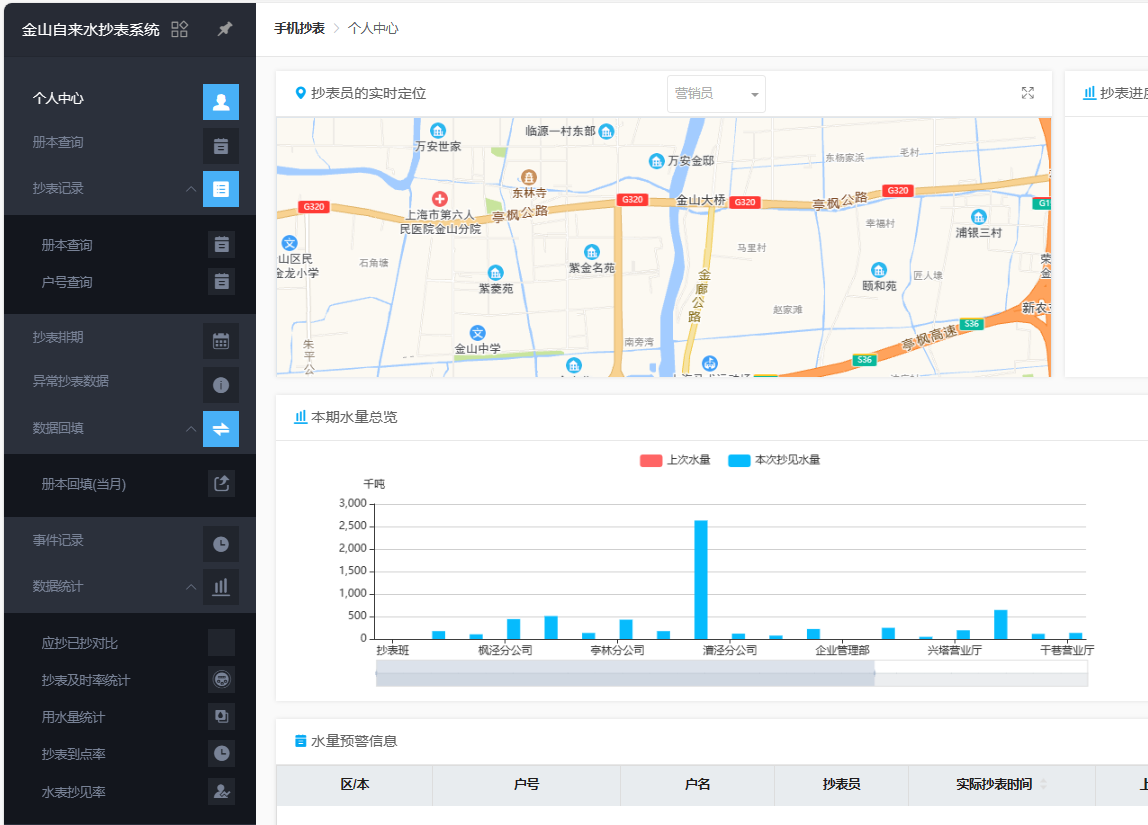Image resolution: width=1148 pixels, height=825 pixels.
Task: Collapse the 抄表记录 submenu
Action: (190, 188)
